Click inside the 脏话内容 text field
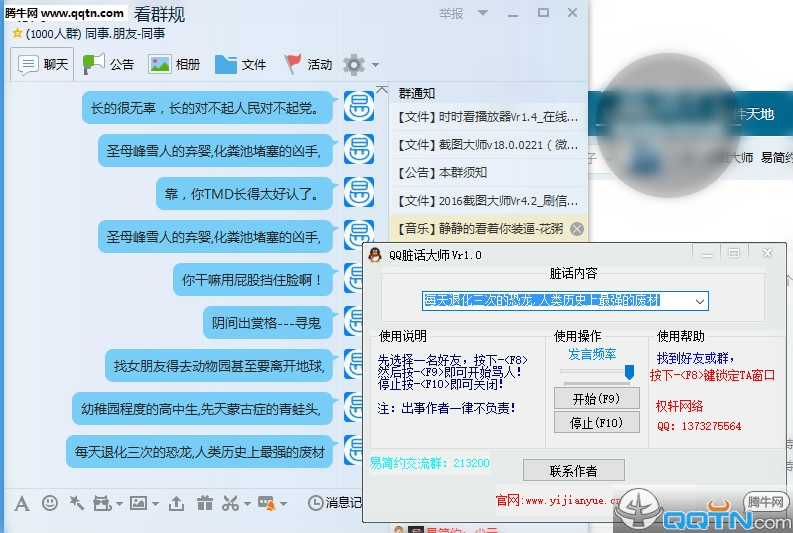Viewport: 793px width, 533px height. tap(556, 300)
